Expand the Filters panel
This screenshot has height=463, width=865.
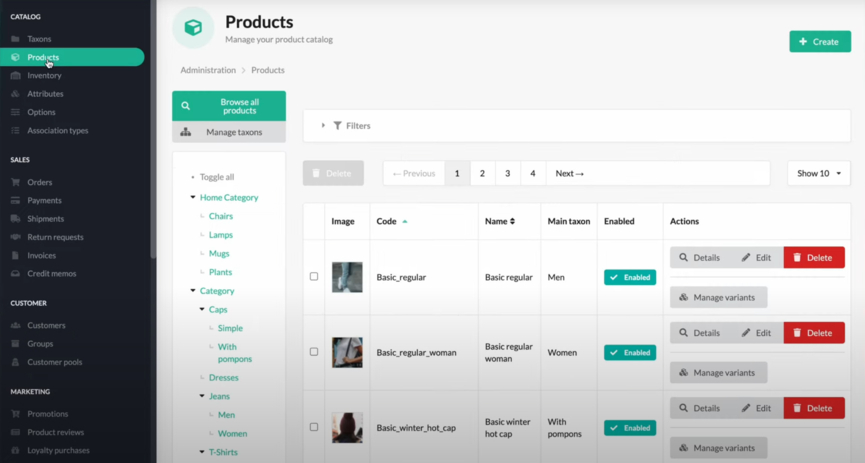pos(346,126)
